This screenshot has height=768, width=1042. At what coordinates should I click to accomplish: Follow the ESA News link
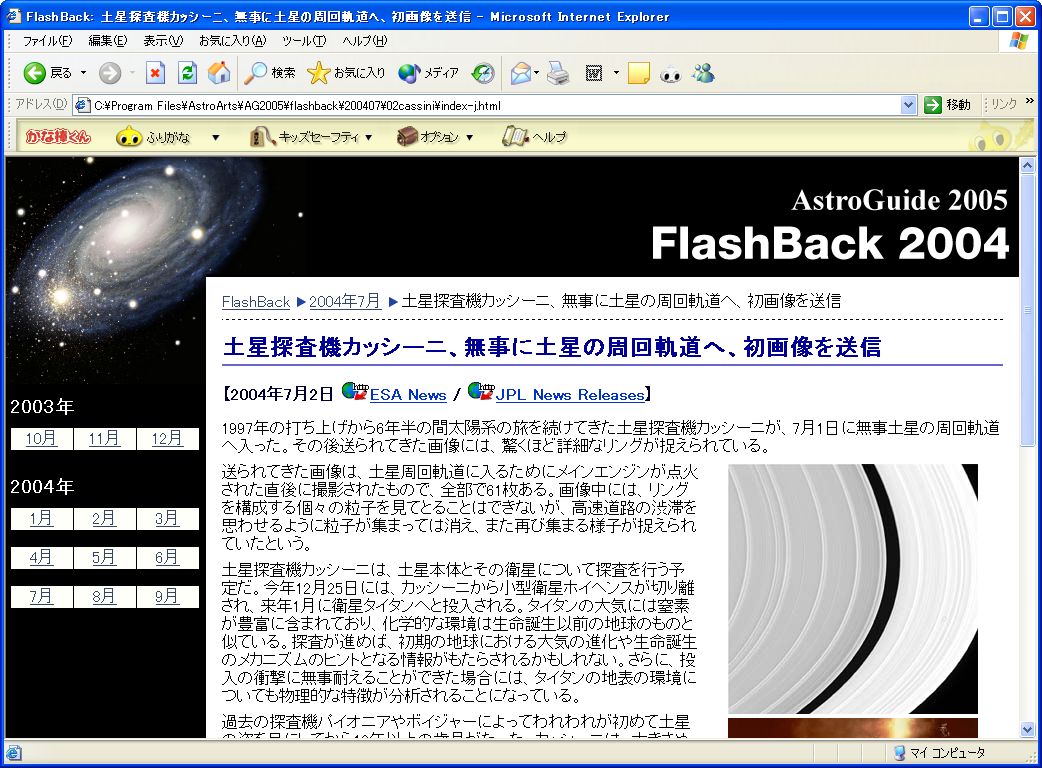point(408,394)
